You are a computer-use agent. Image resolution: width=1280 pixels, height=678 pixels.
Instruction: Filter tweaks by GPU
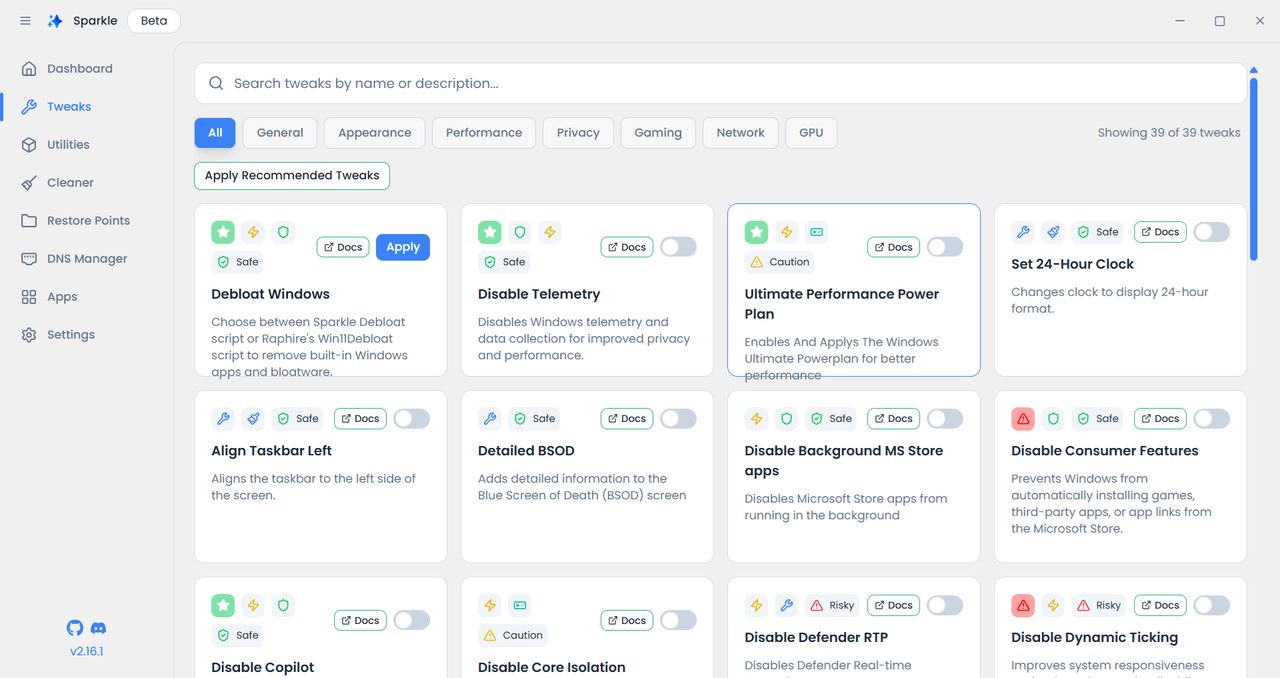[x=811, y=133]
